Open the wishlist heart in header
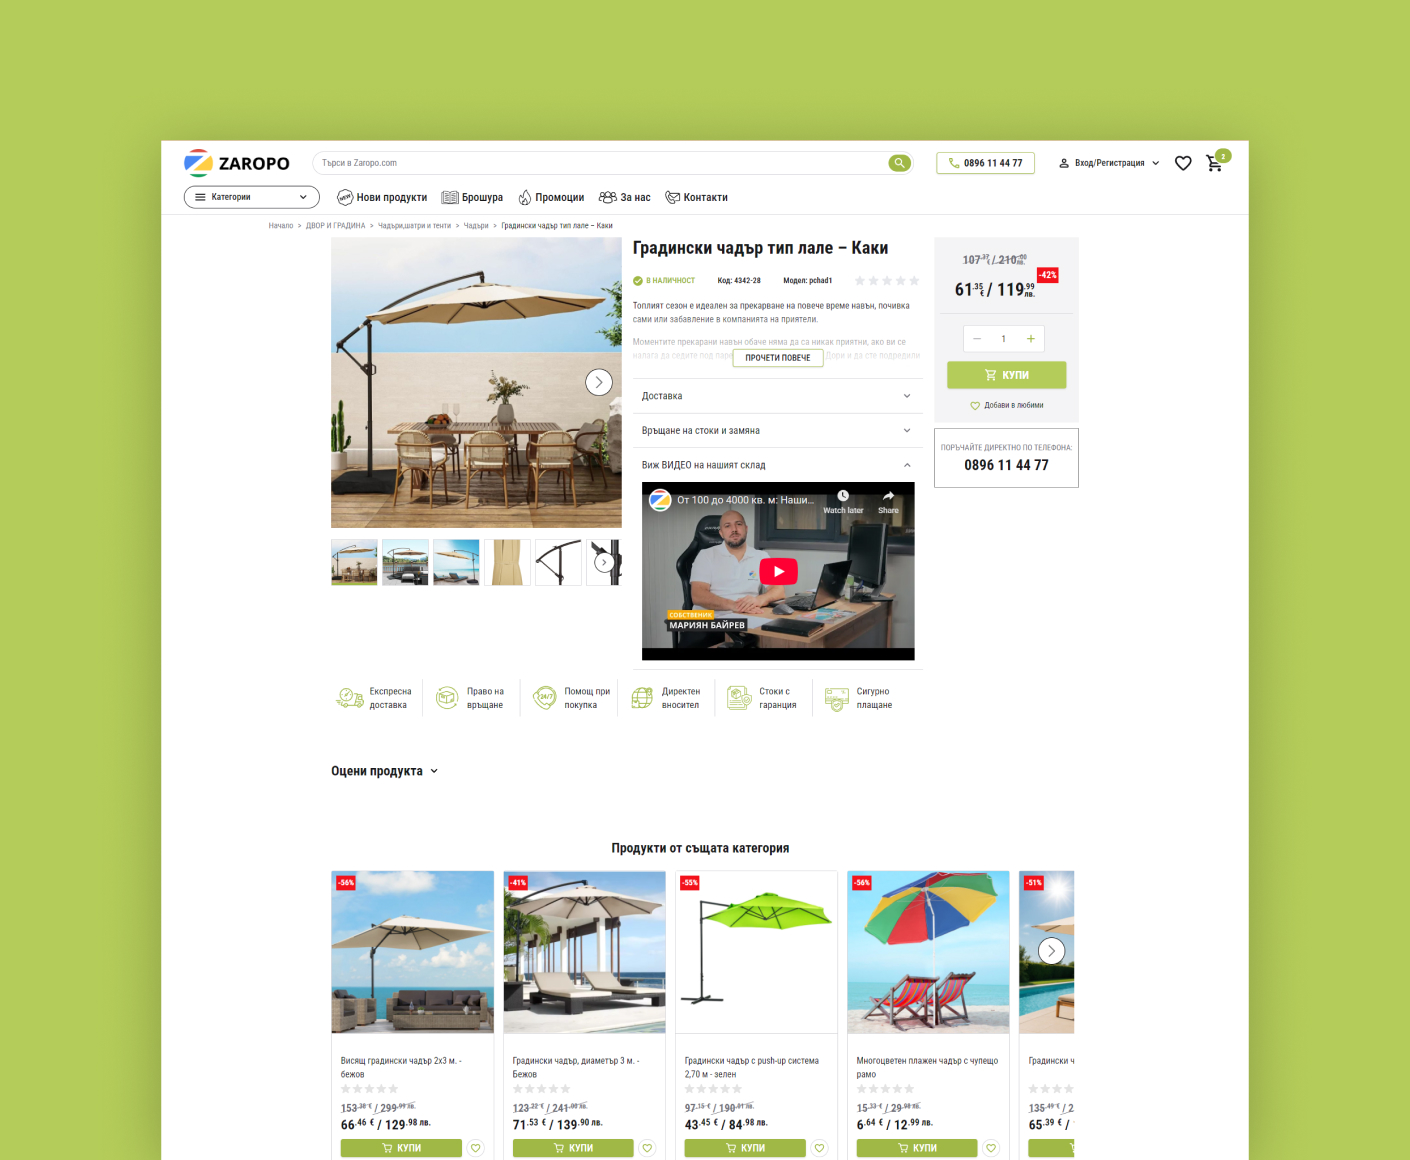Image resolution: width=1410 pixels, height=1160 pixels. 1183,162
